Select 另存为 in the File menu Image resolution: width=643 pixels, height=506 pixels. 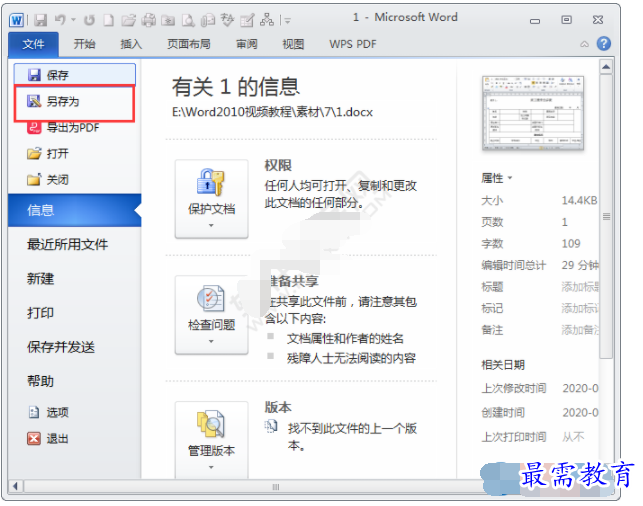74,103
